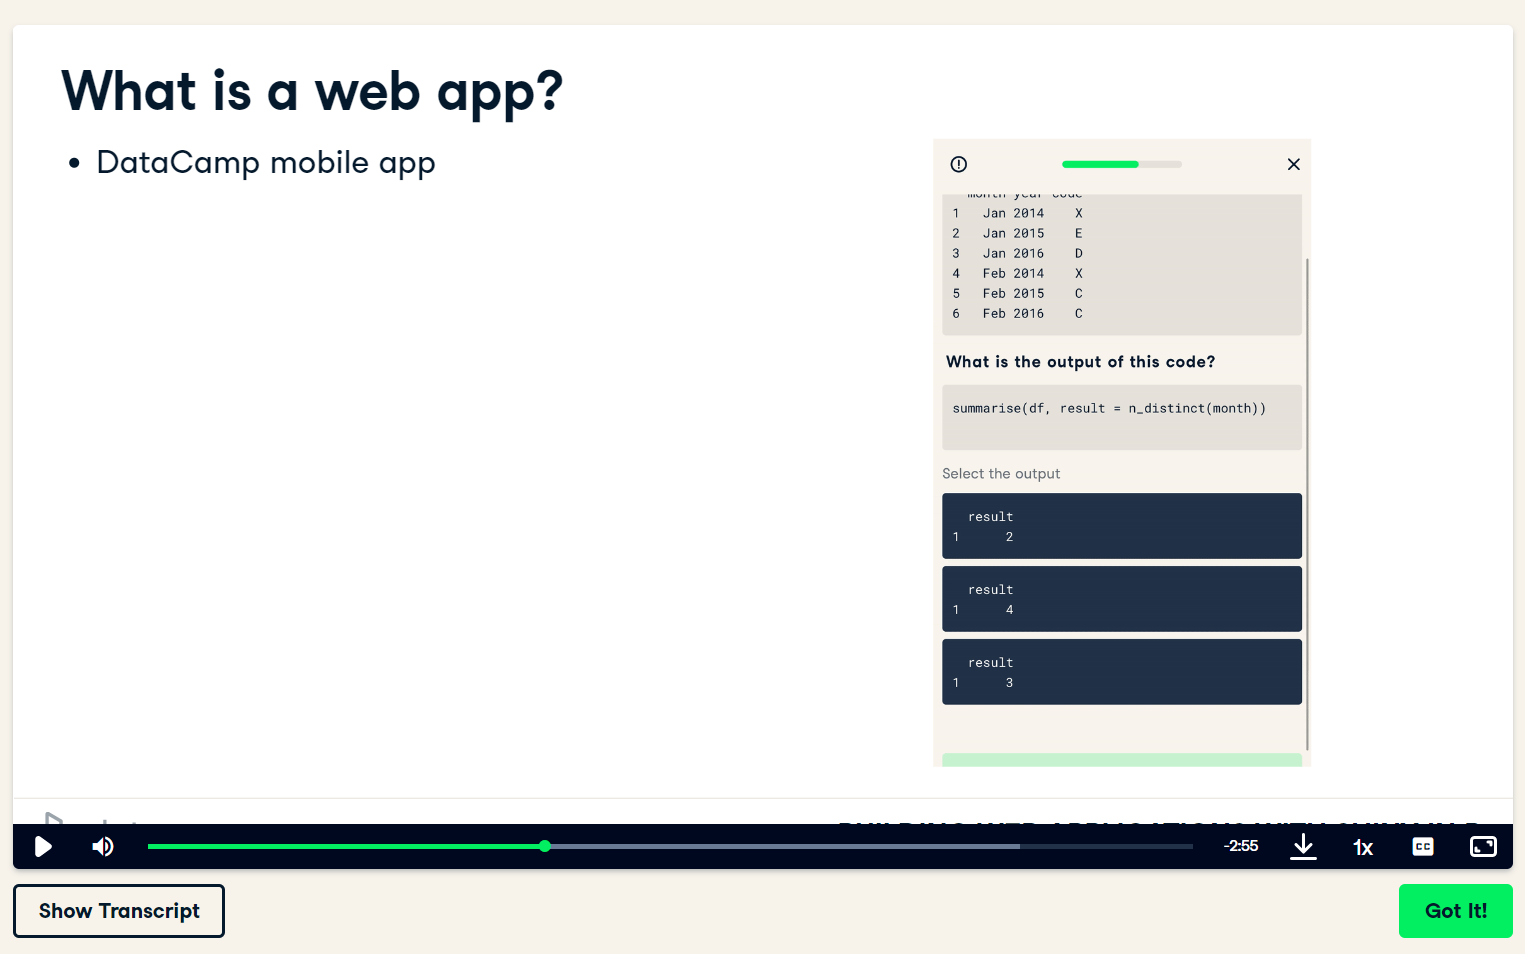The image size is (1525, 954).
Task: Click the green quiz progress bar in the mockup
Action: pos(1122,164)
